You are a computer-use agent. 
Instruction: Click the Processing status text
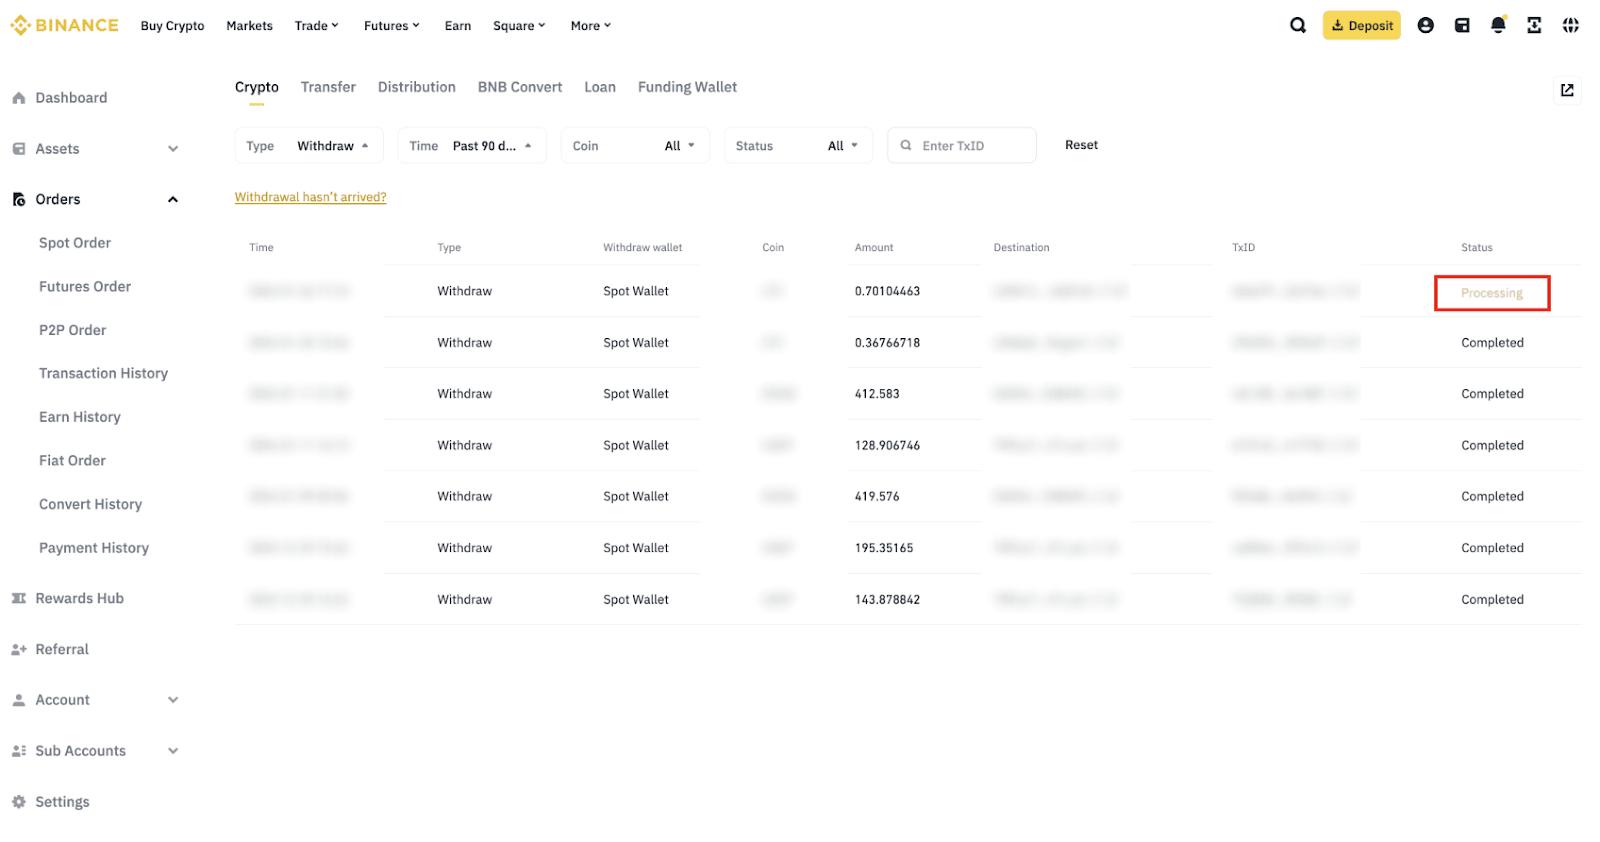[1492, 293]
